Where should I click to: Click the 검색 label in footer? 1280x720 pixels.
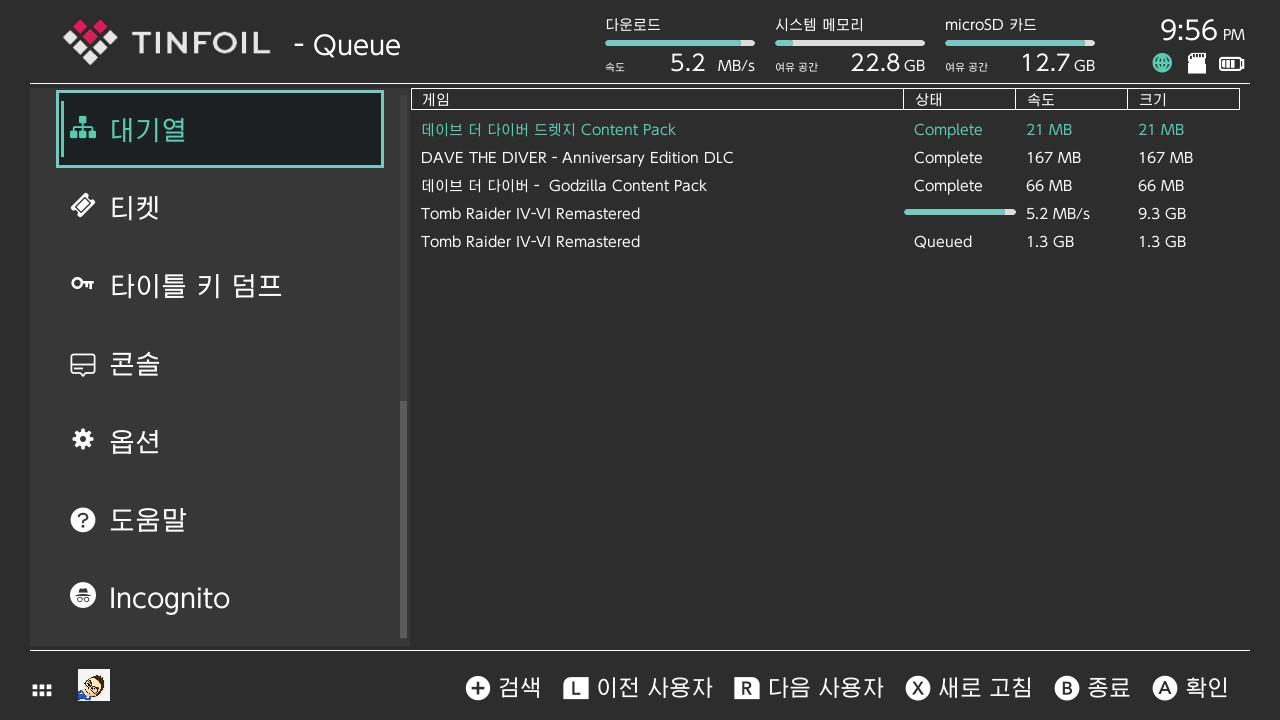tap(519, 688)
